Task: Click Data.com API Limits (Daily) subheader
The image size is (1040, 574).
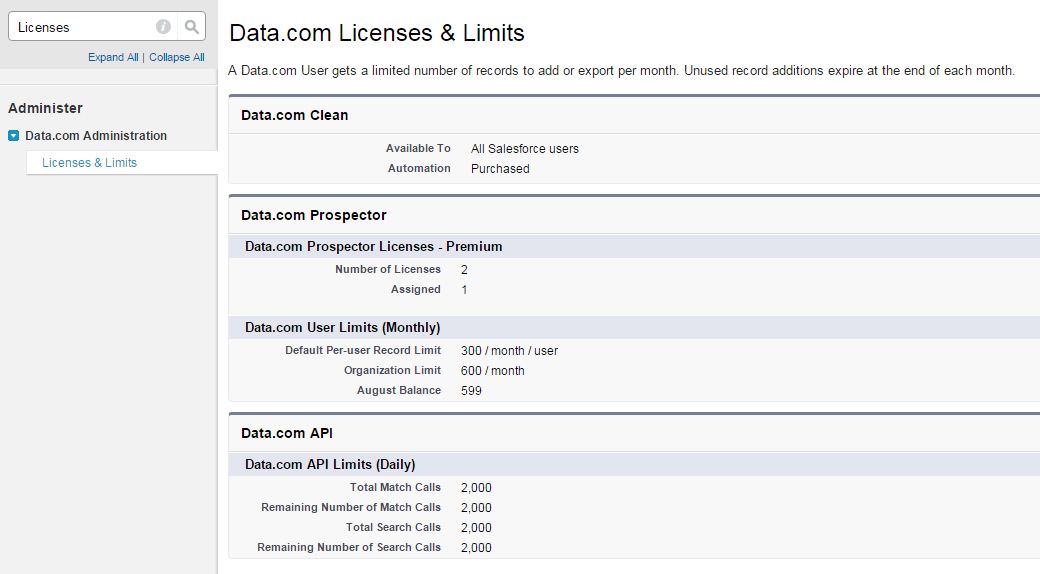Action: pos(330,465)
